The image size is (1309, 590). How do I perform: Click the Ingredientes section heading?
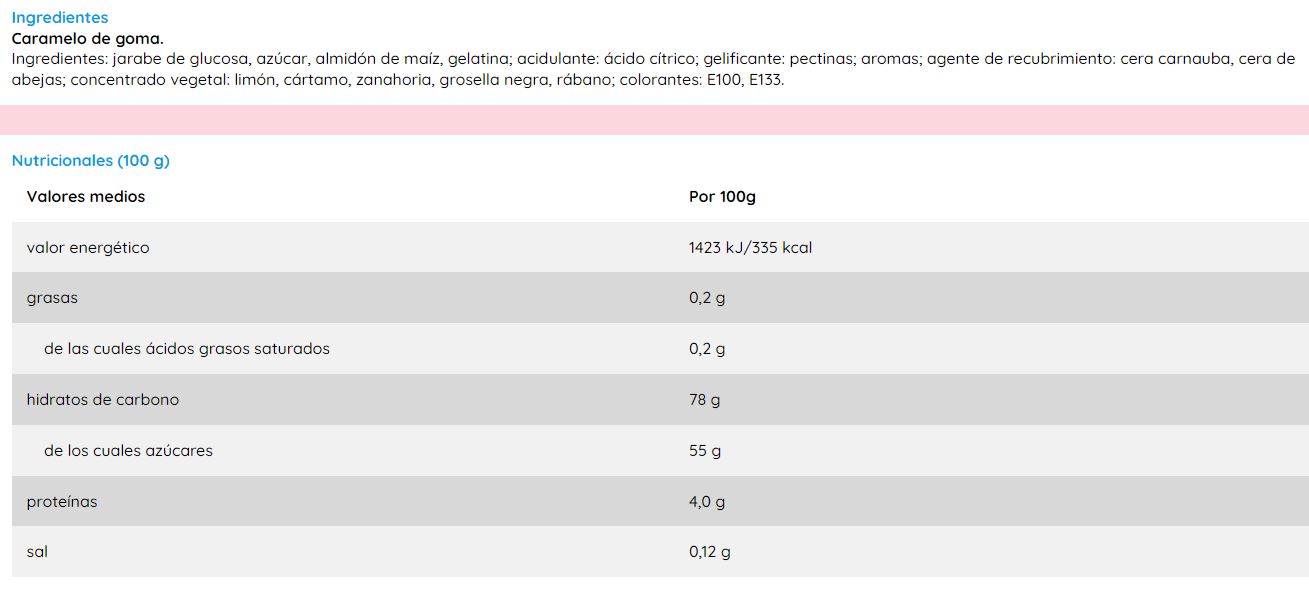click(60, 18)
